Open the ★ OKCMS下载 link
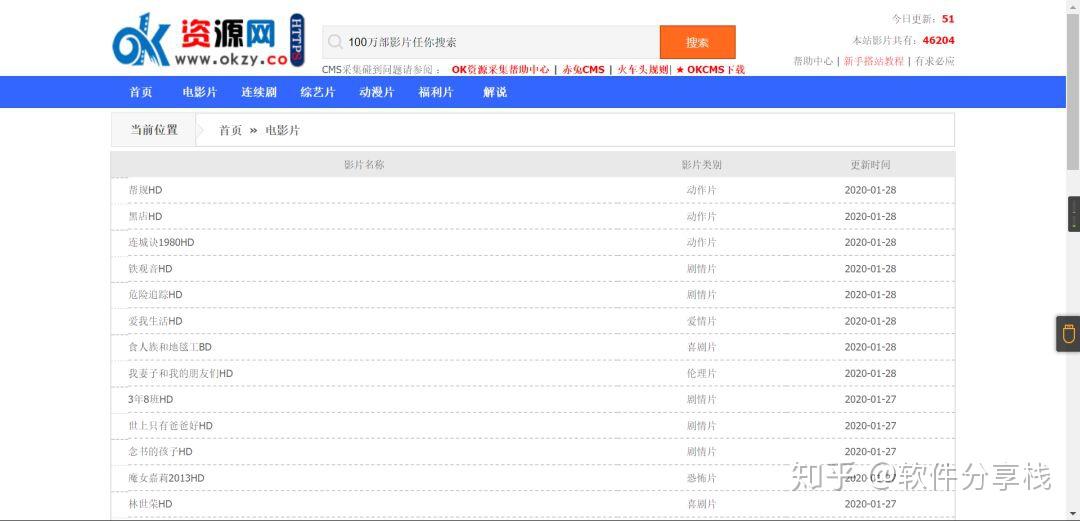Viewport: 1080px width, 521px height. (x=710, y=70)
